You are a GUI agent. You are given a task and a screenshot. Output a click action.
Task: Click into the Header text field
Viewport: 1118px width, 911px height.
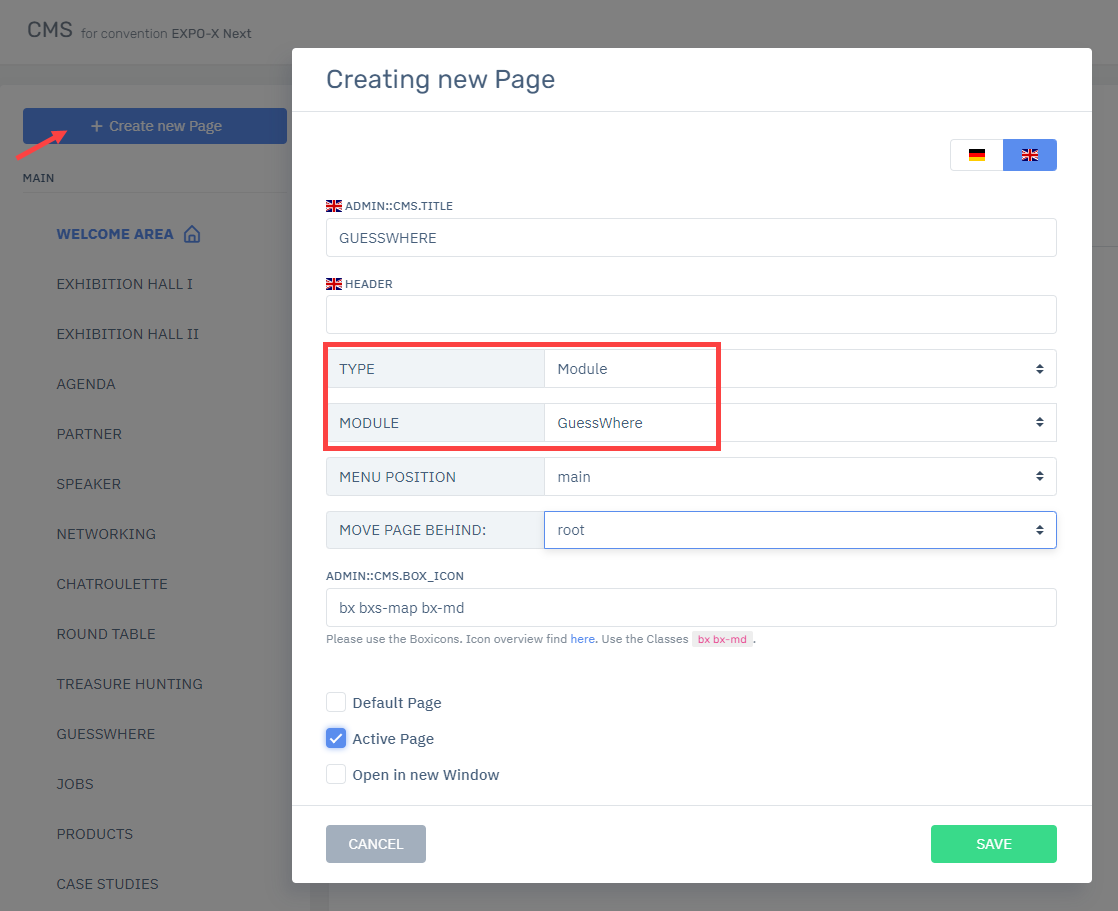click(x=690, y=314)
